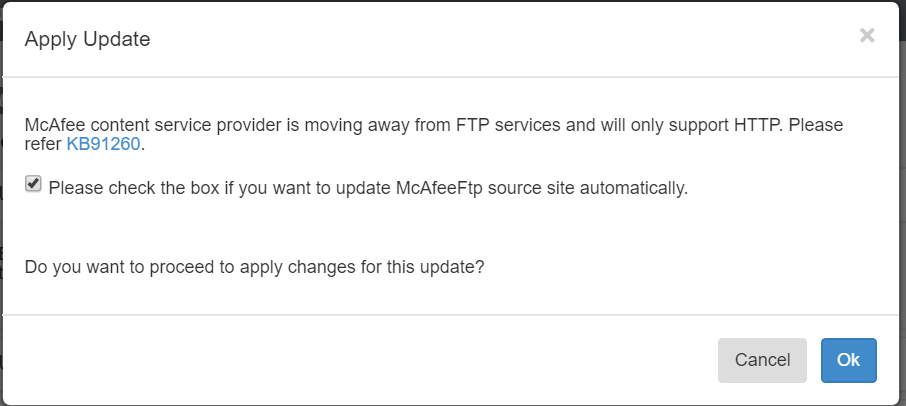Toggle automatic McAfeeFtp source site update
This screenshot has height=406, width=906.
34,184
